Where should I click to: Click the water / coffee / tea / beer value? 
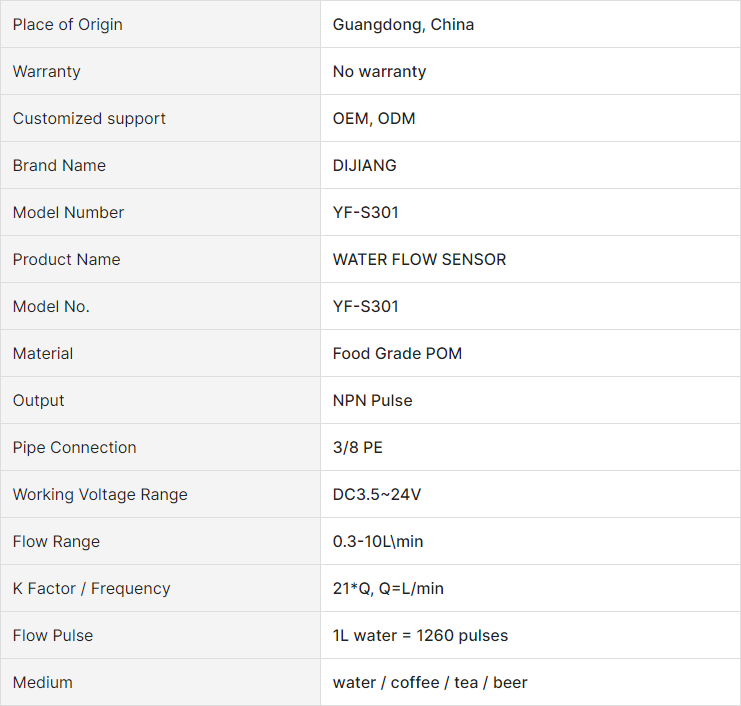tap(430, 683)
